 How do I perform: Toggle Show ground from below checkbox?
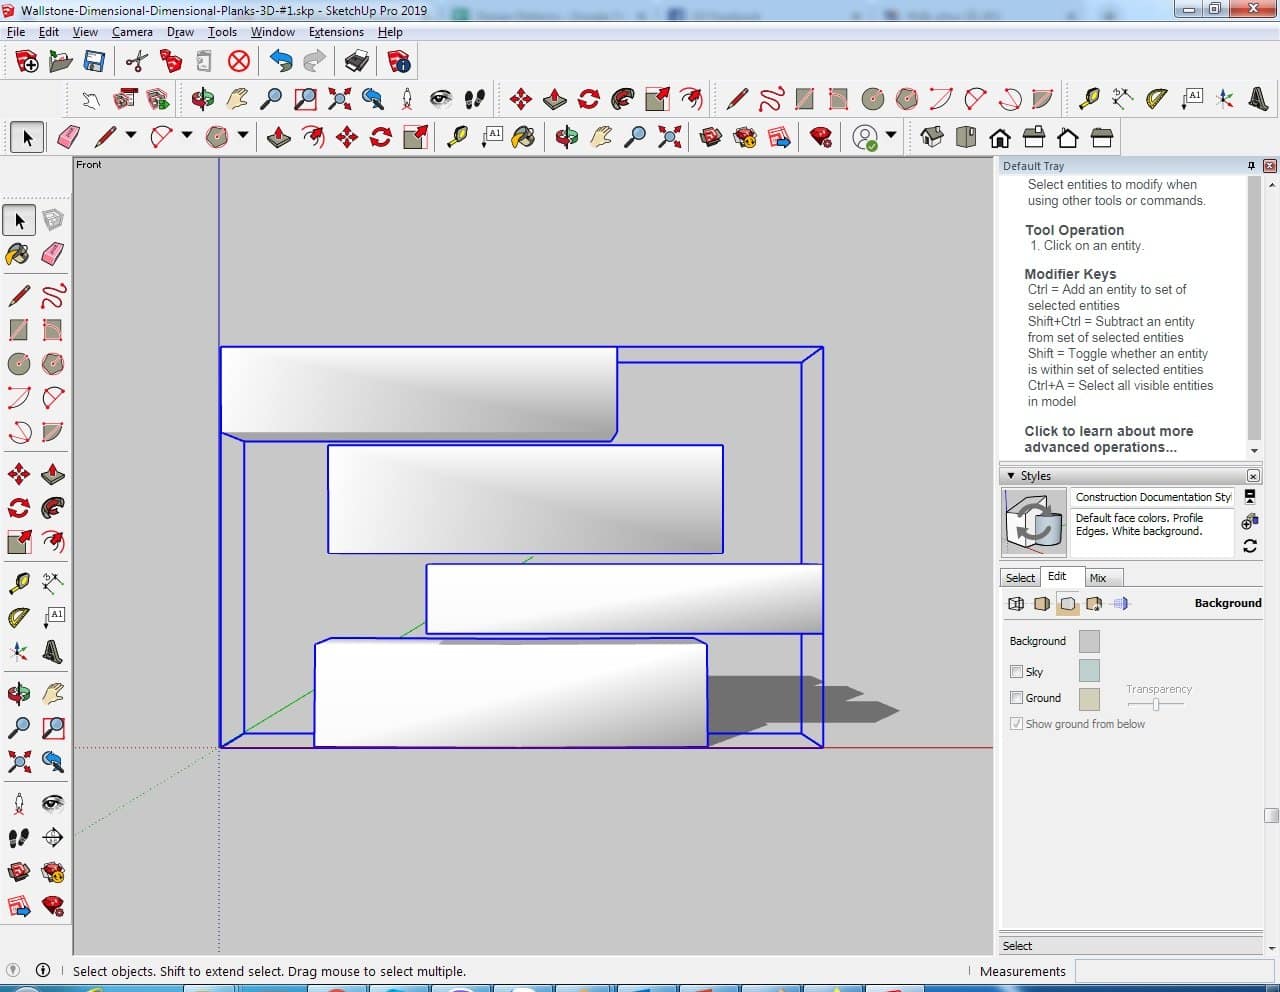pos(1016,724)
